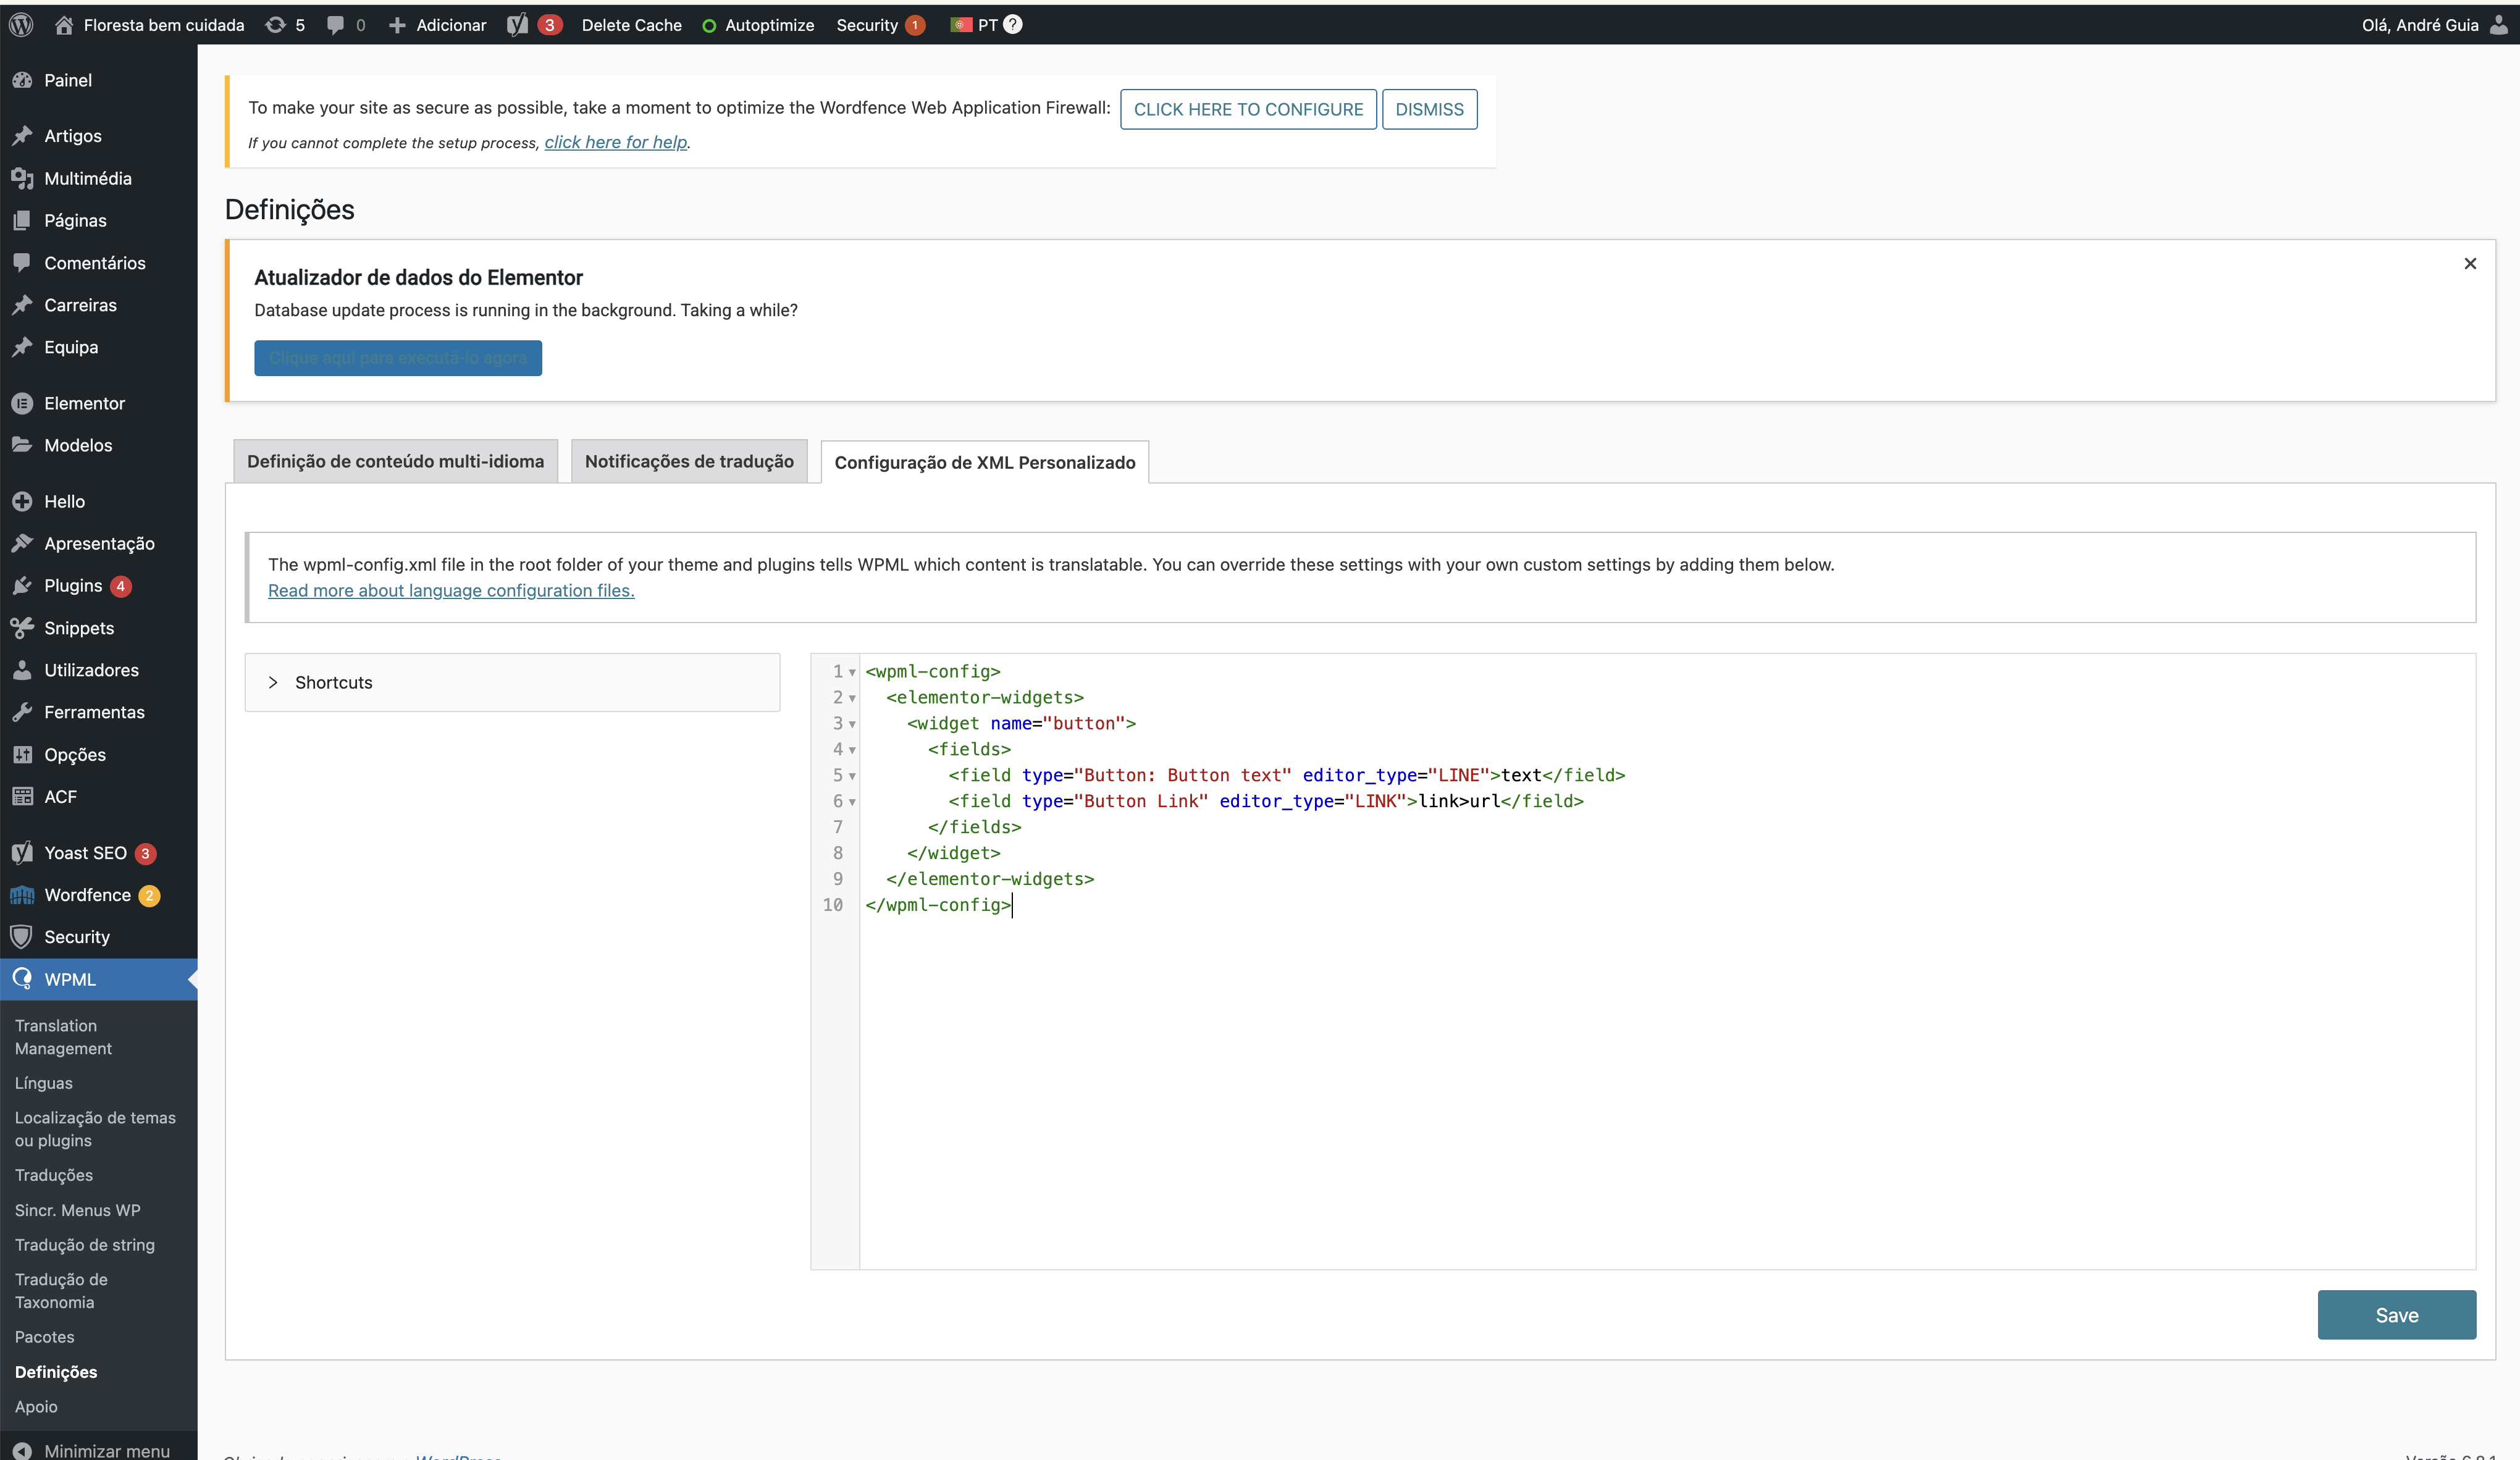The image size is (2520, 1460).
Task: Dismiss the Wordfence firewall notice
Action: [1429, 109]
